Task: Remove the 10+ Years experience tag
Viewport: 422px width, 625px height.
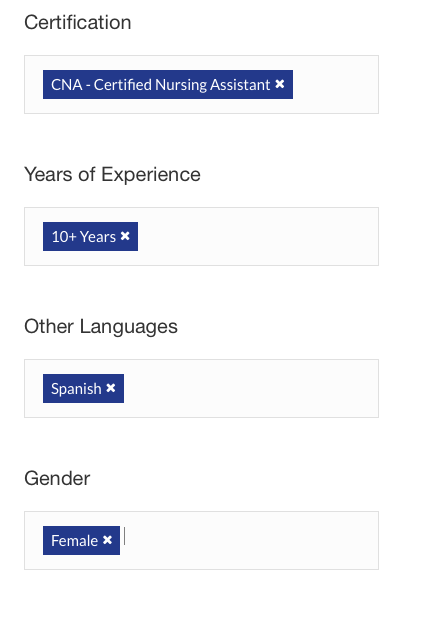Action: pyautogui.click(x=125, y=236)
